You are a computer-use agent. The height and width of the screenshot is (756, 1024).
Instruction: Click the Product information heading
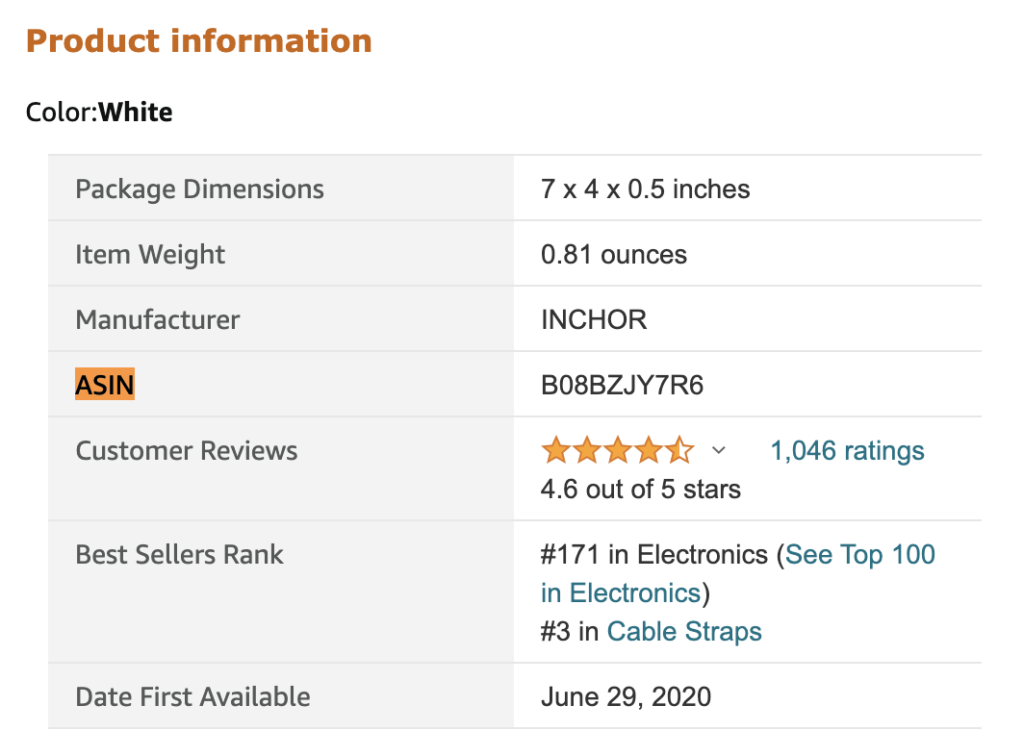click(x=199, y=41)
